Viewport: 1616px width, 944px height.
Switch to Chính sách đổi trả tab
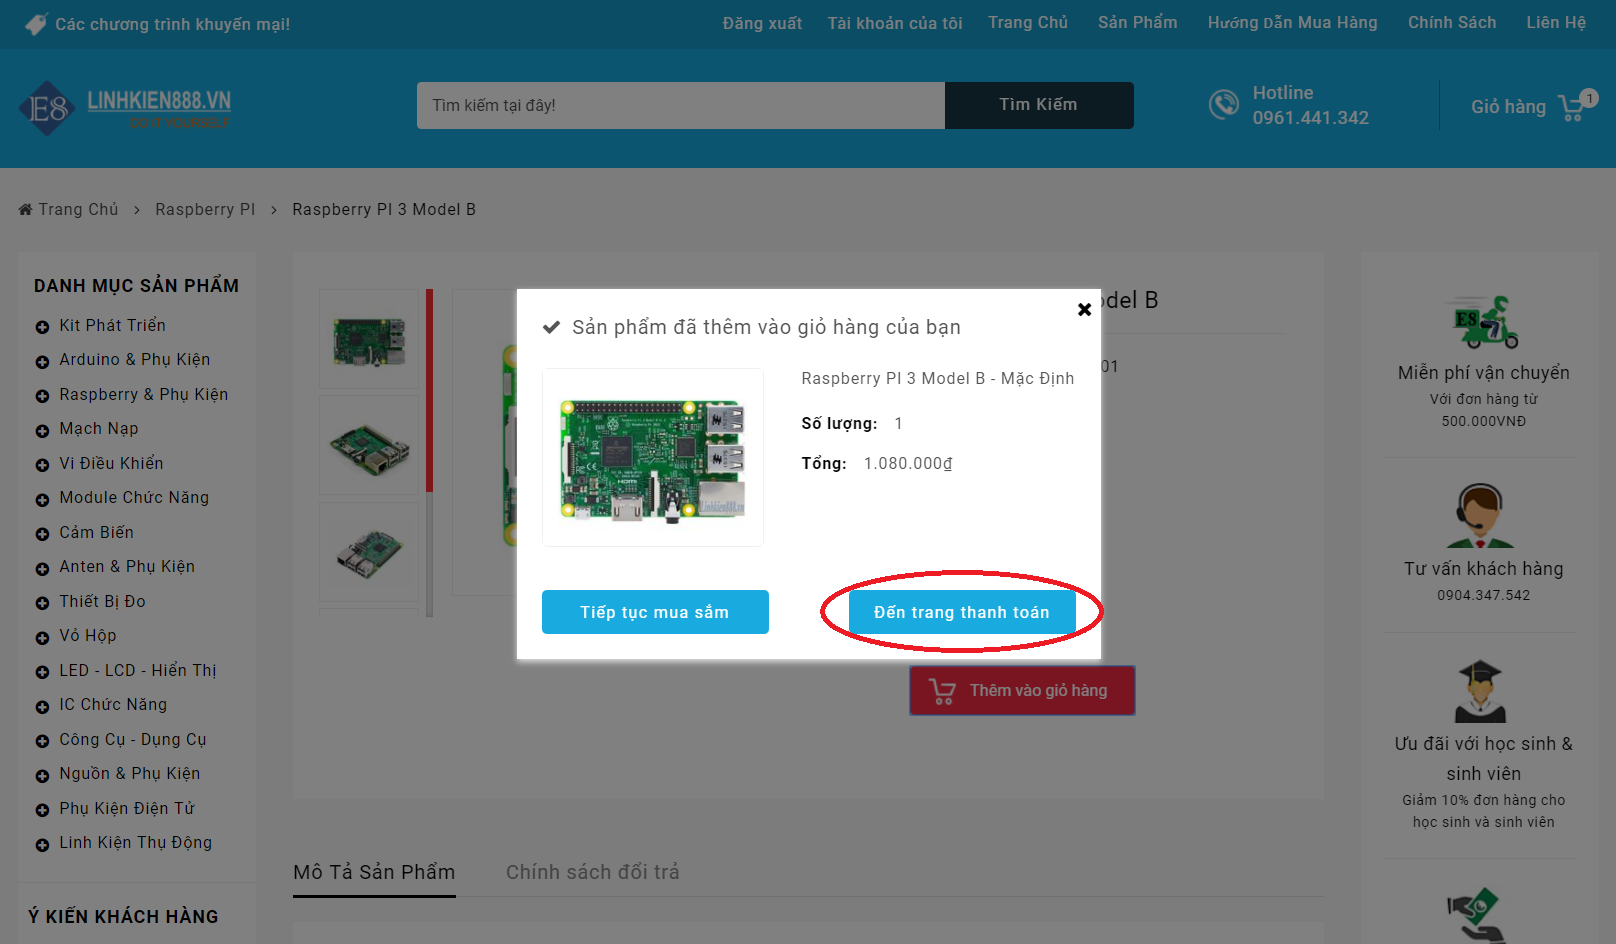[x=593, y=873]
